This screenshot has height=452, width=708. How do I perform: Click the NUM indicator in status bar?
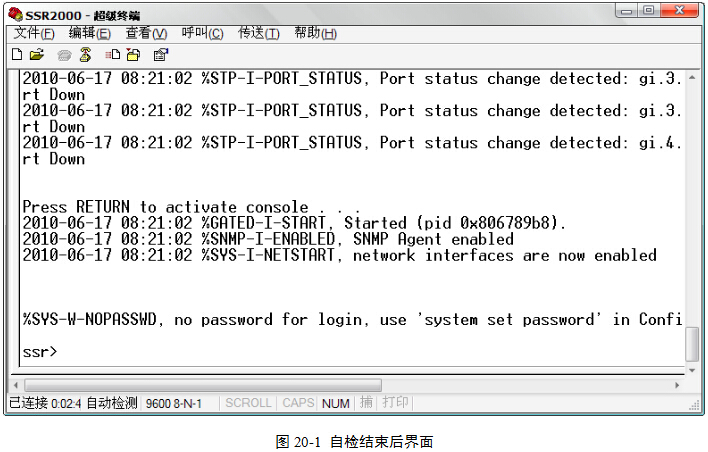click(x=336, y=403)
